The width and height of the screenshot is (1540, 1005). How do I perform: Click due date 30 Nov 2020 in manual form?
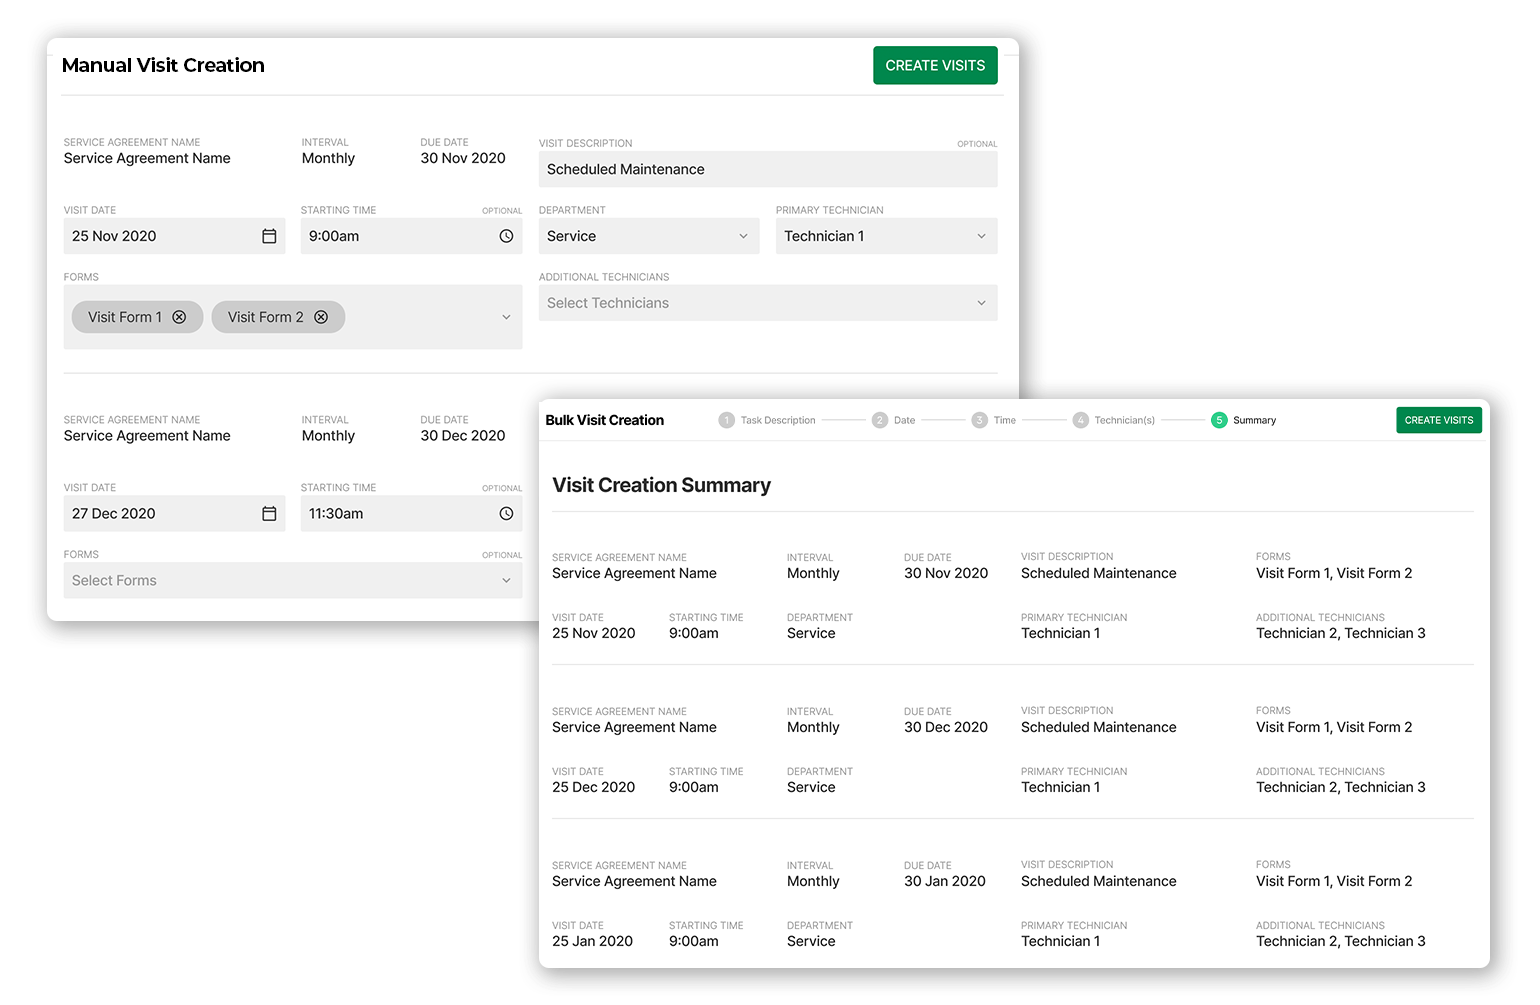click(x=463, y=158)
